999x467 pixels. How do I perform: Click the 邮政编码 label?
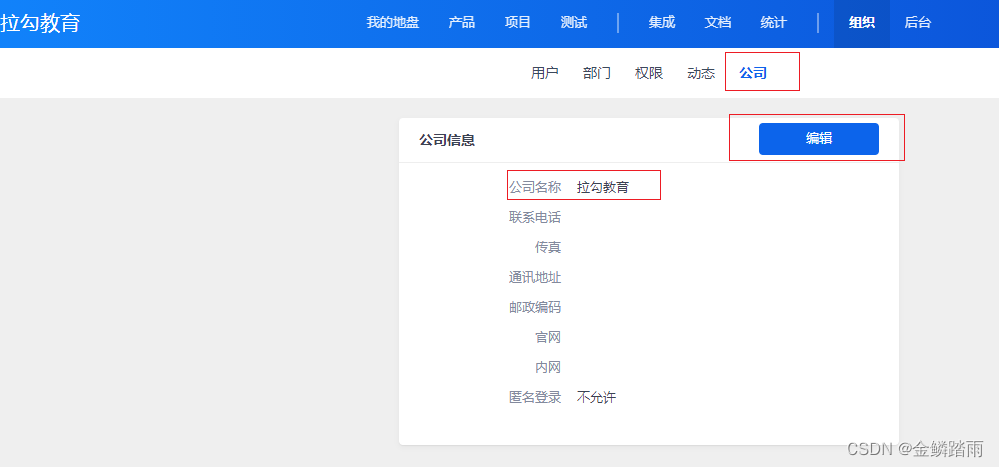(x=535, y=307)
